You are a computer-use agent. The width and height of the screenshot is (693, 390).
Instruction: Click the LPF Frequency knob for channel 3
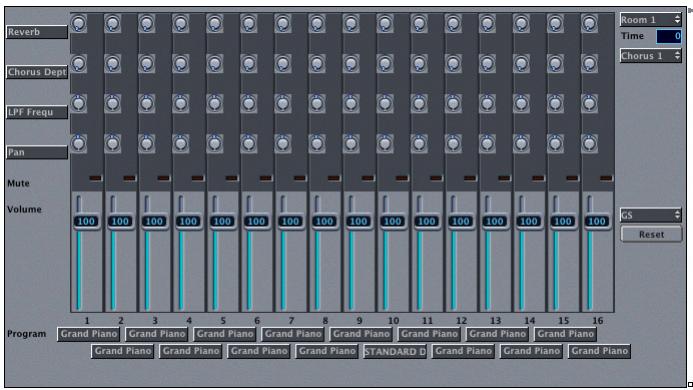pyautogui.click(x=147, y=103)
